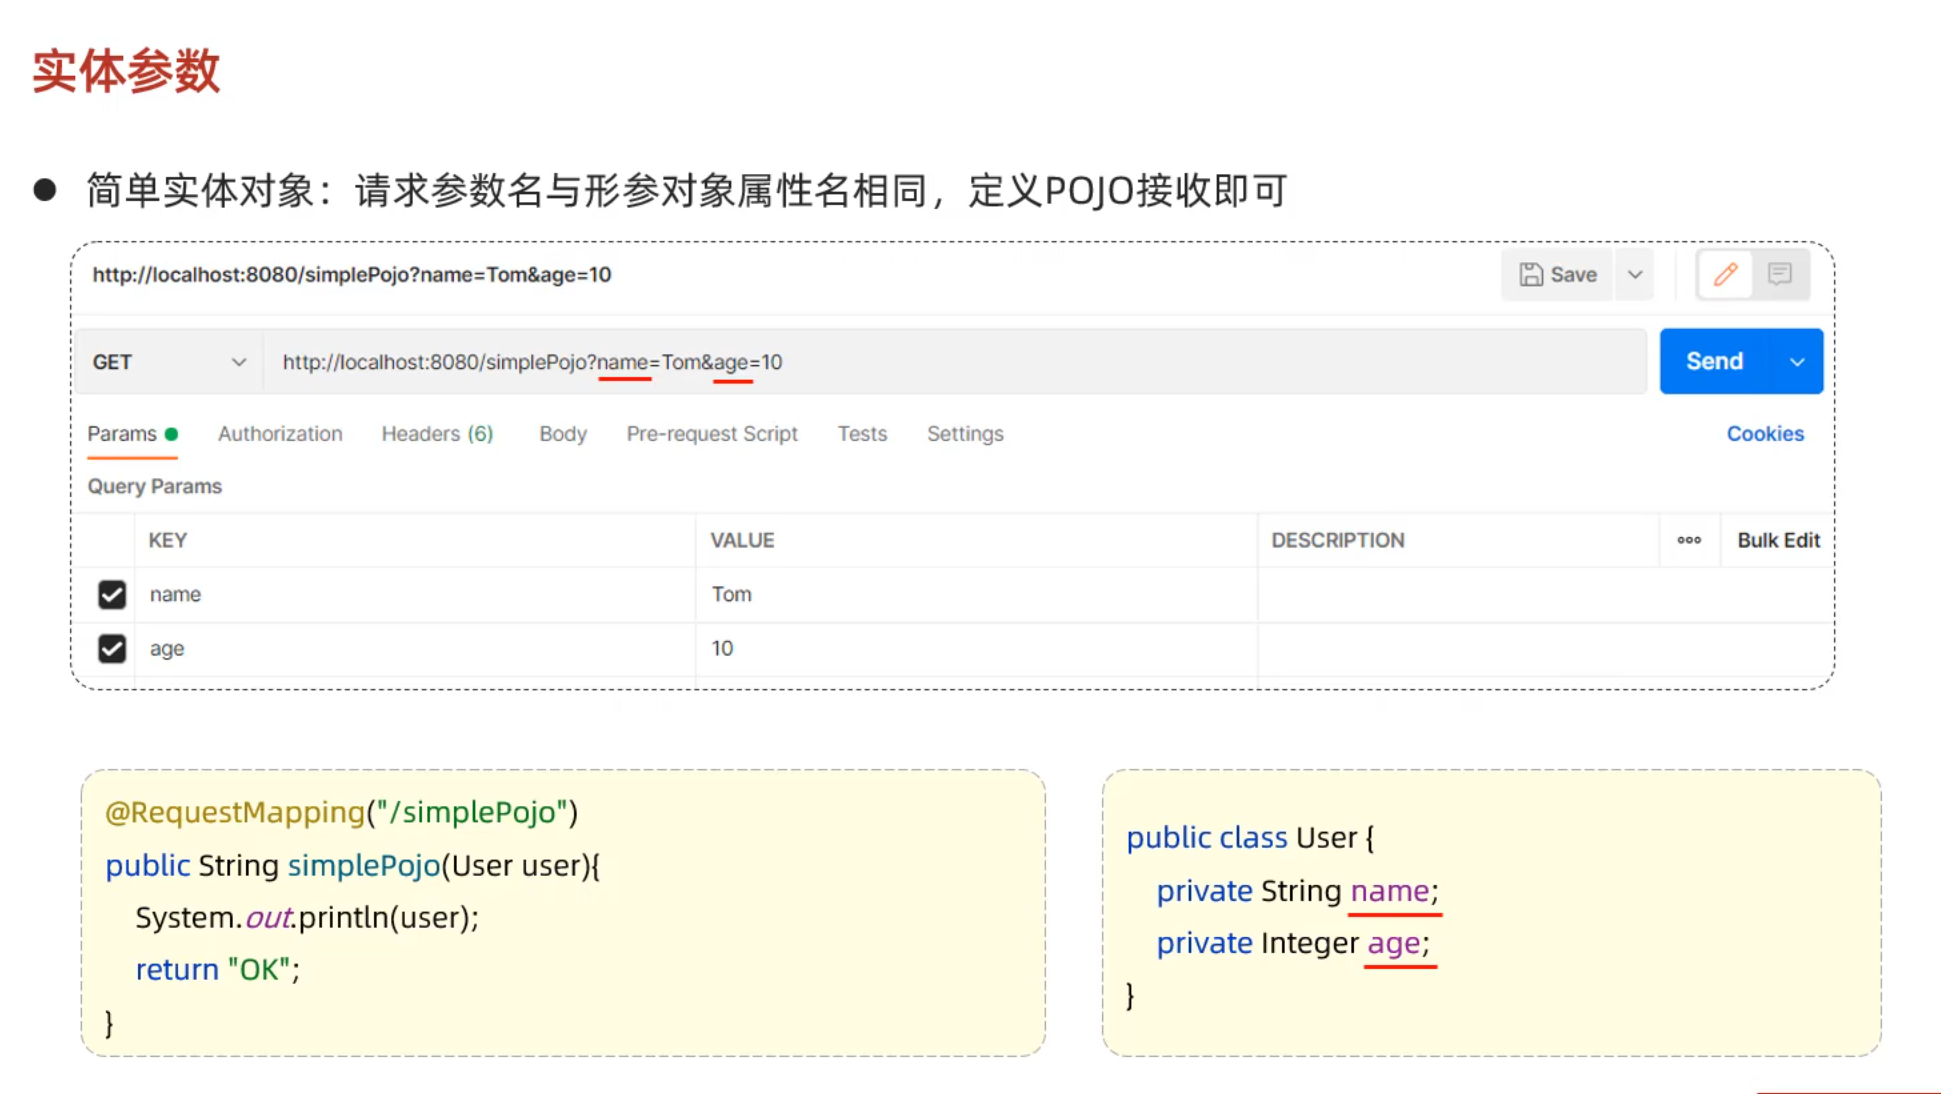The image size is (1941, 1094).
Task: Expand the Send button dropdown arrow
Action: pos(1797,362)
